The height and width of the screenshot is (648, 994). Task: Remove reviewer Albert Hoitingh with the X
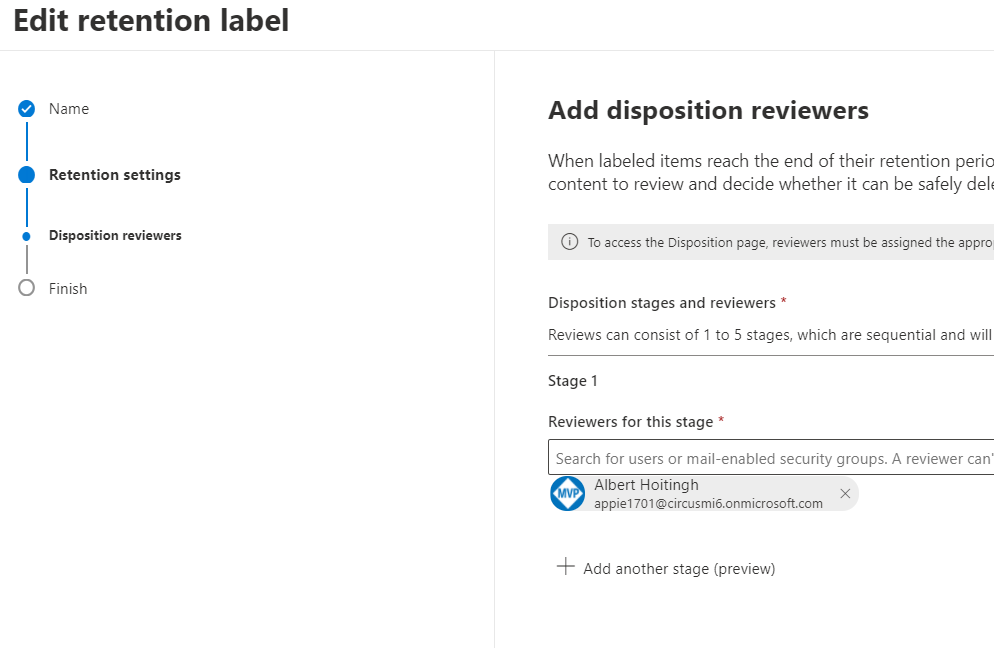(845, 494)
